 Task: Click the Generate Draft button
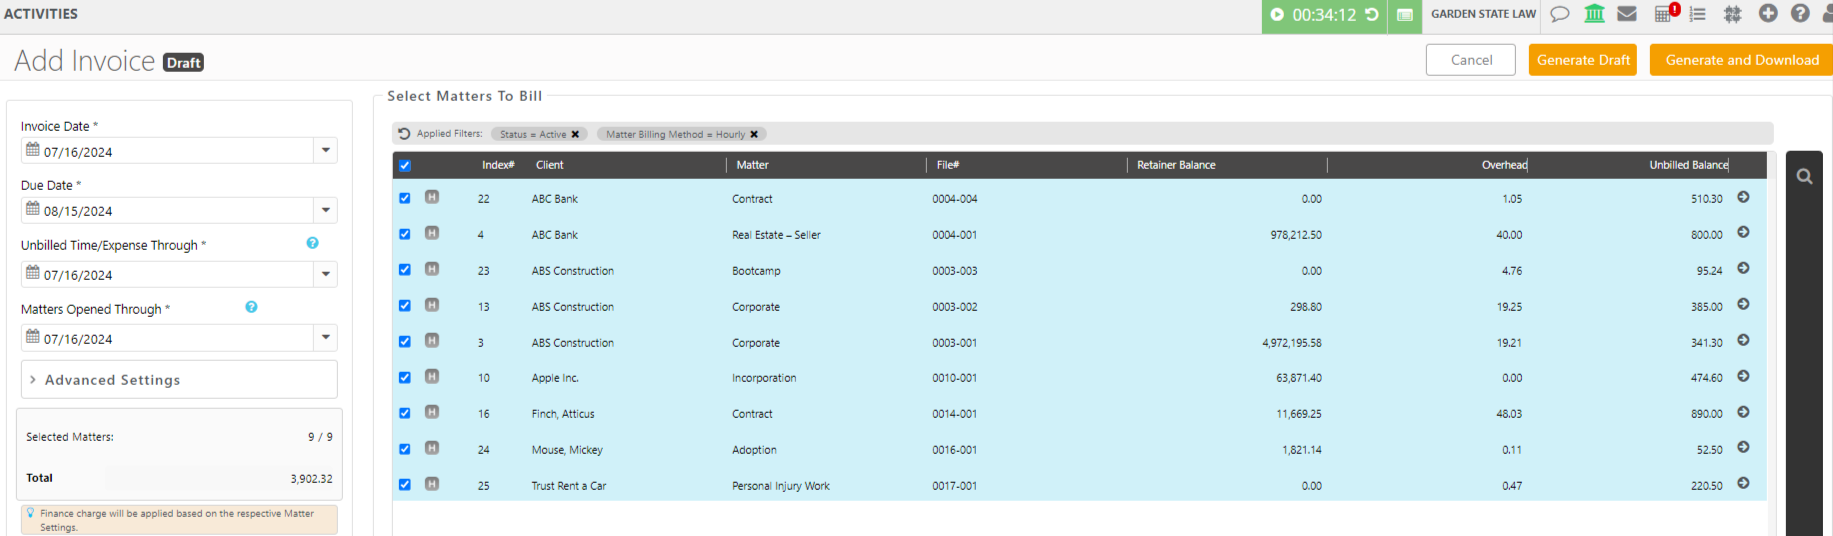point(1582,60)
